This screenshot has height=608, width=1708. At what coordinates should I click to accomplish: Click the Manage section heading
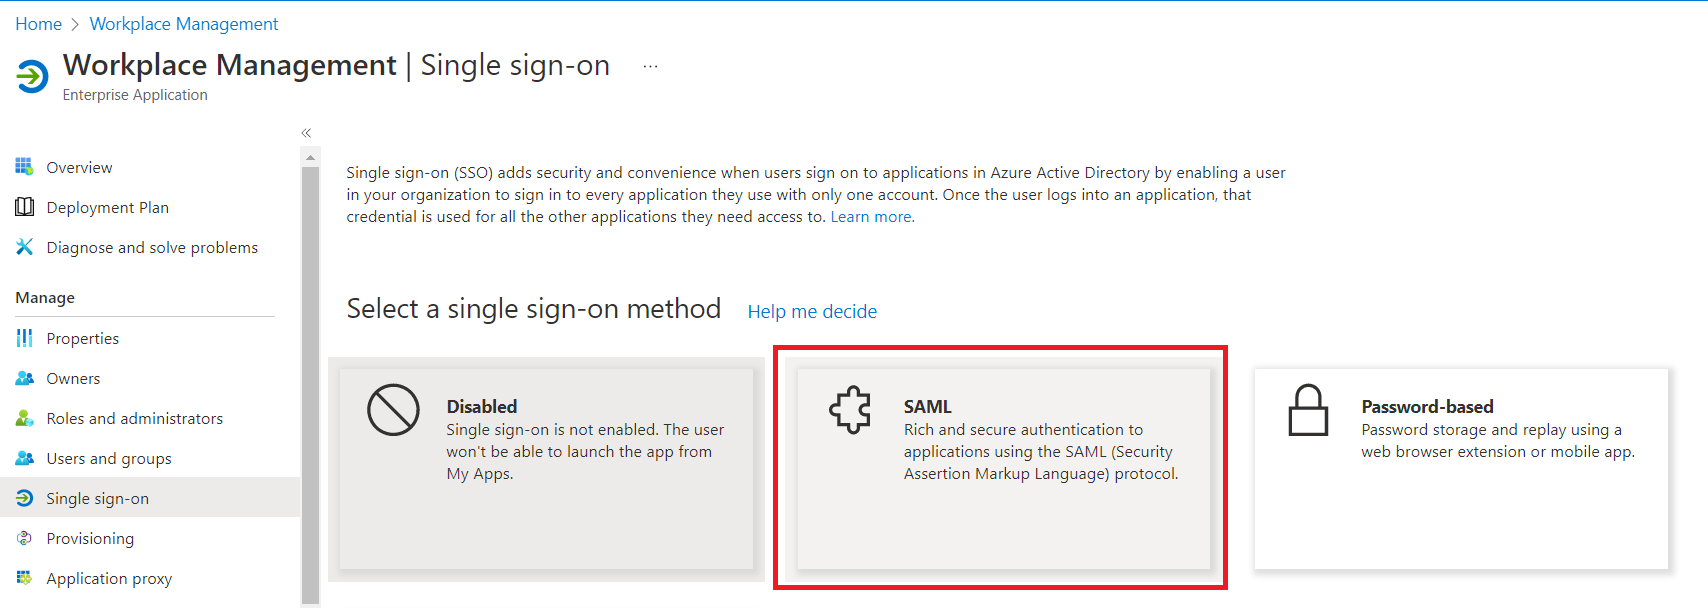[45, 298]
